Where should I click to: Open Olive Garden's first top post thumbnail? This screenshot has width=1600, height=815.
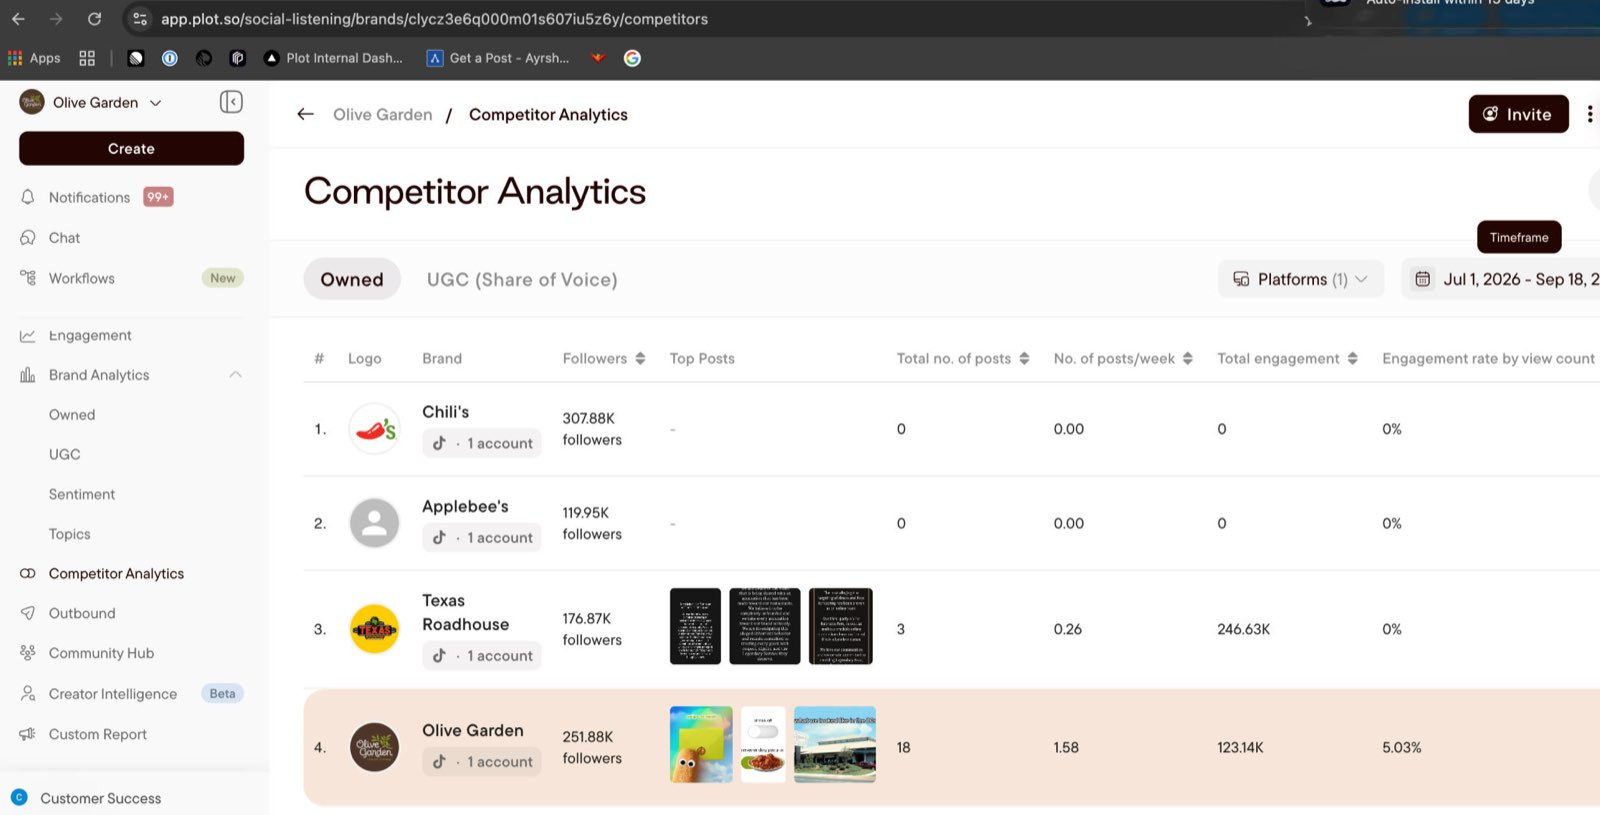(701, 744)
